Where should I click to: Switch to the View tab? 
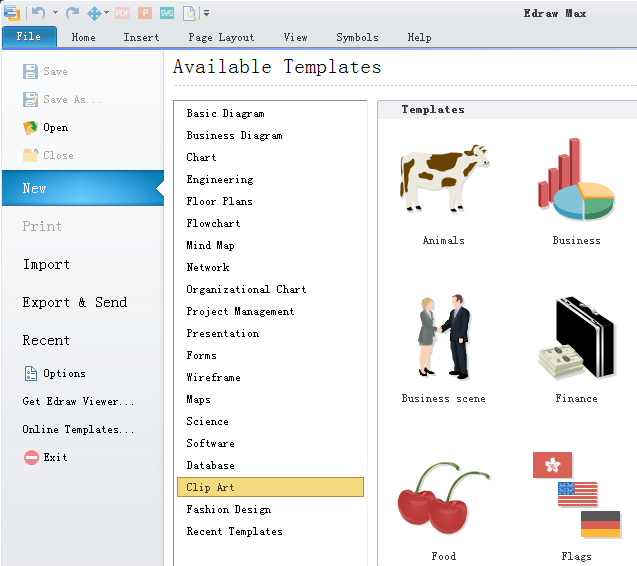[295, 37]
